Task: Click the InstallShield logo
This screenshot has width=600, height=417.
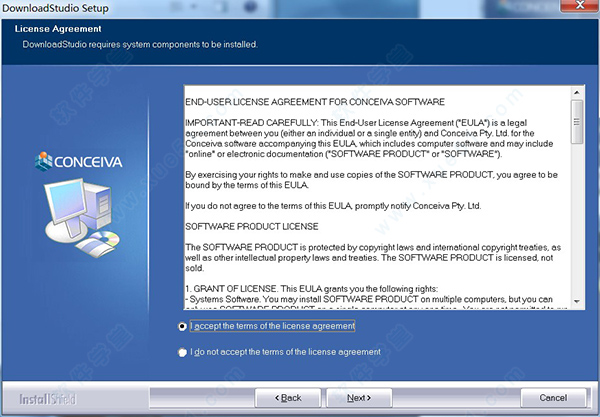Action: pos(48,399)
